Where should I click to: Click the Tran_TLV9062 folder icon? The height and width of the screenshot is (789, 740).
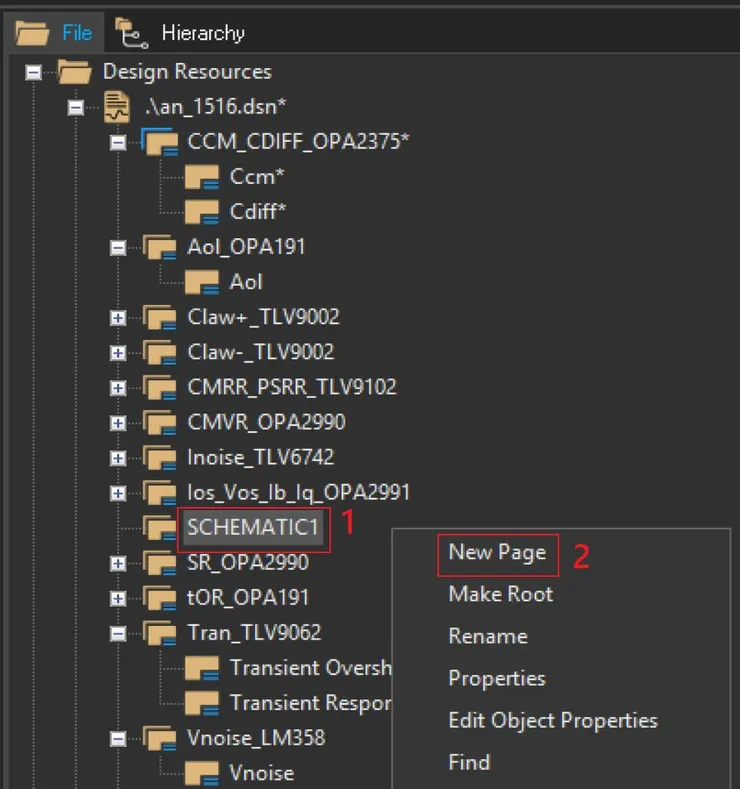tap(160, 633)
